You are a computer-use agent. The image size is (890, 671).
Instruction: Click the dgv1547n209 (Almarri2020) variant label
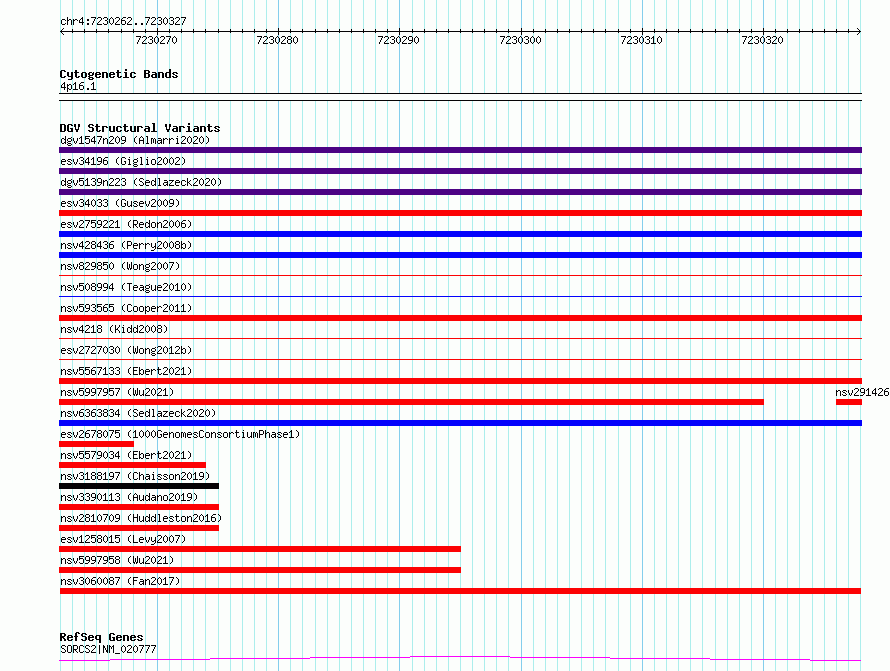click(135, 140)
